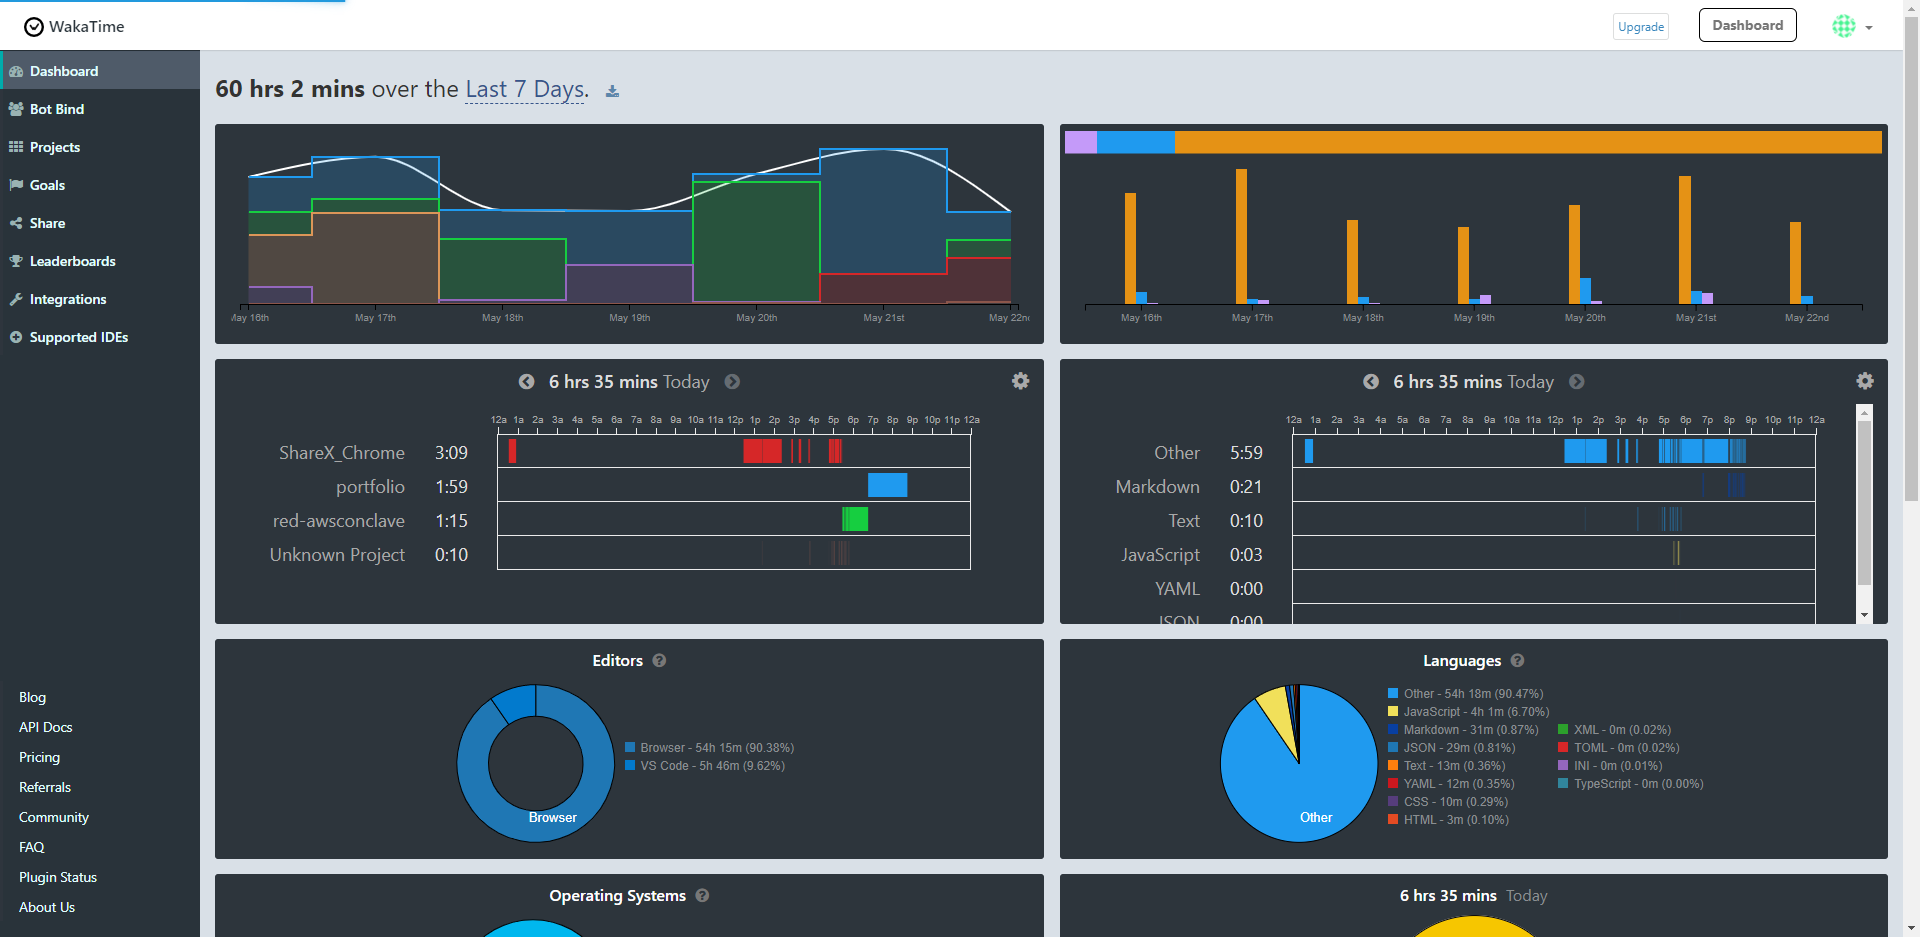Click the Goals flag icon
This screenshot has width=1920, height=937.
pyautogui.click(x=16, y=185)
